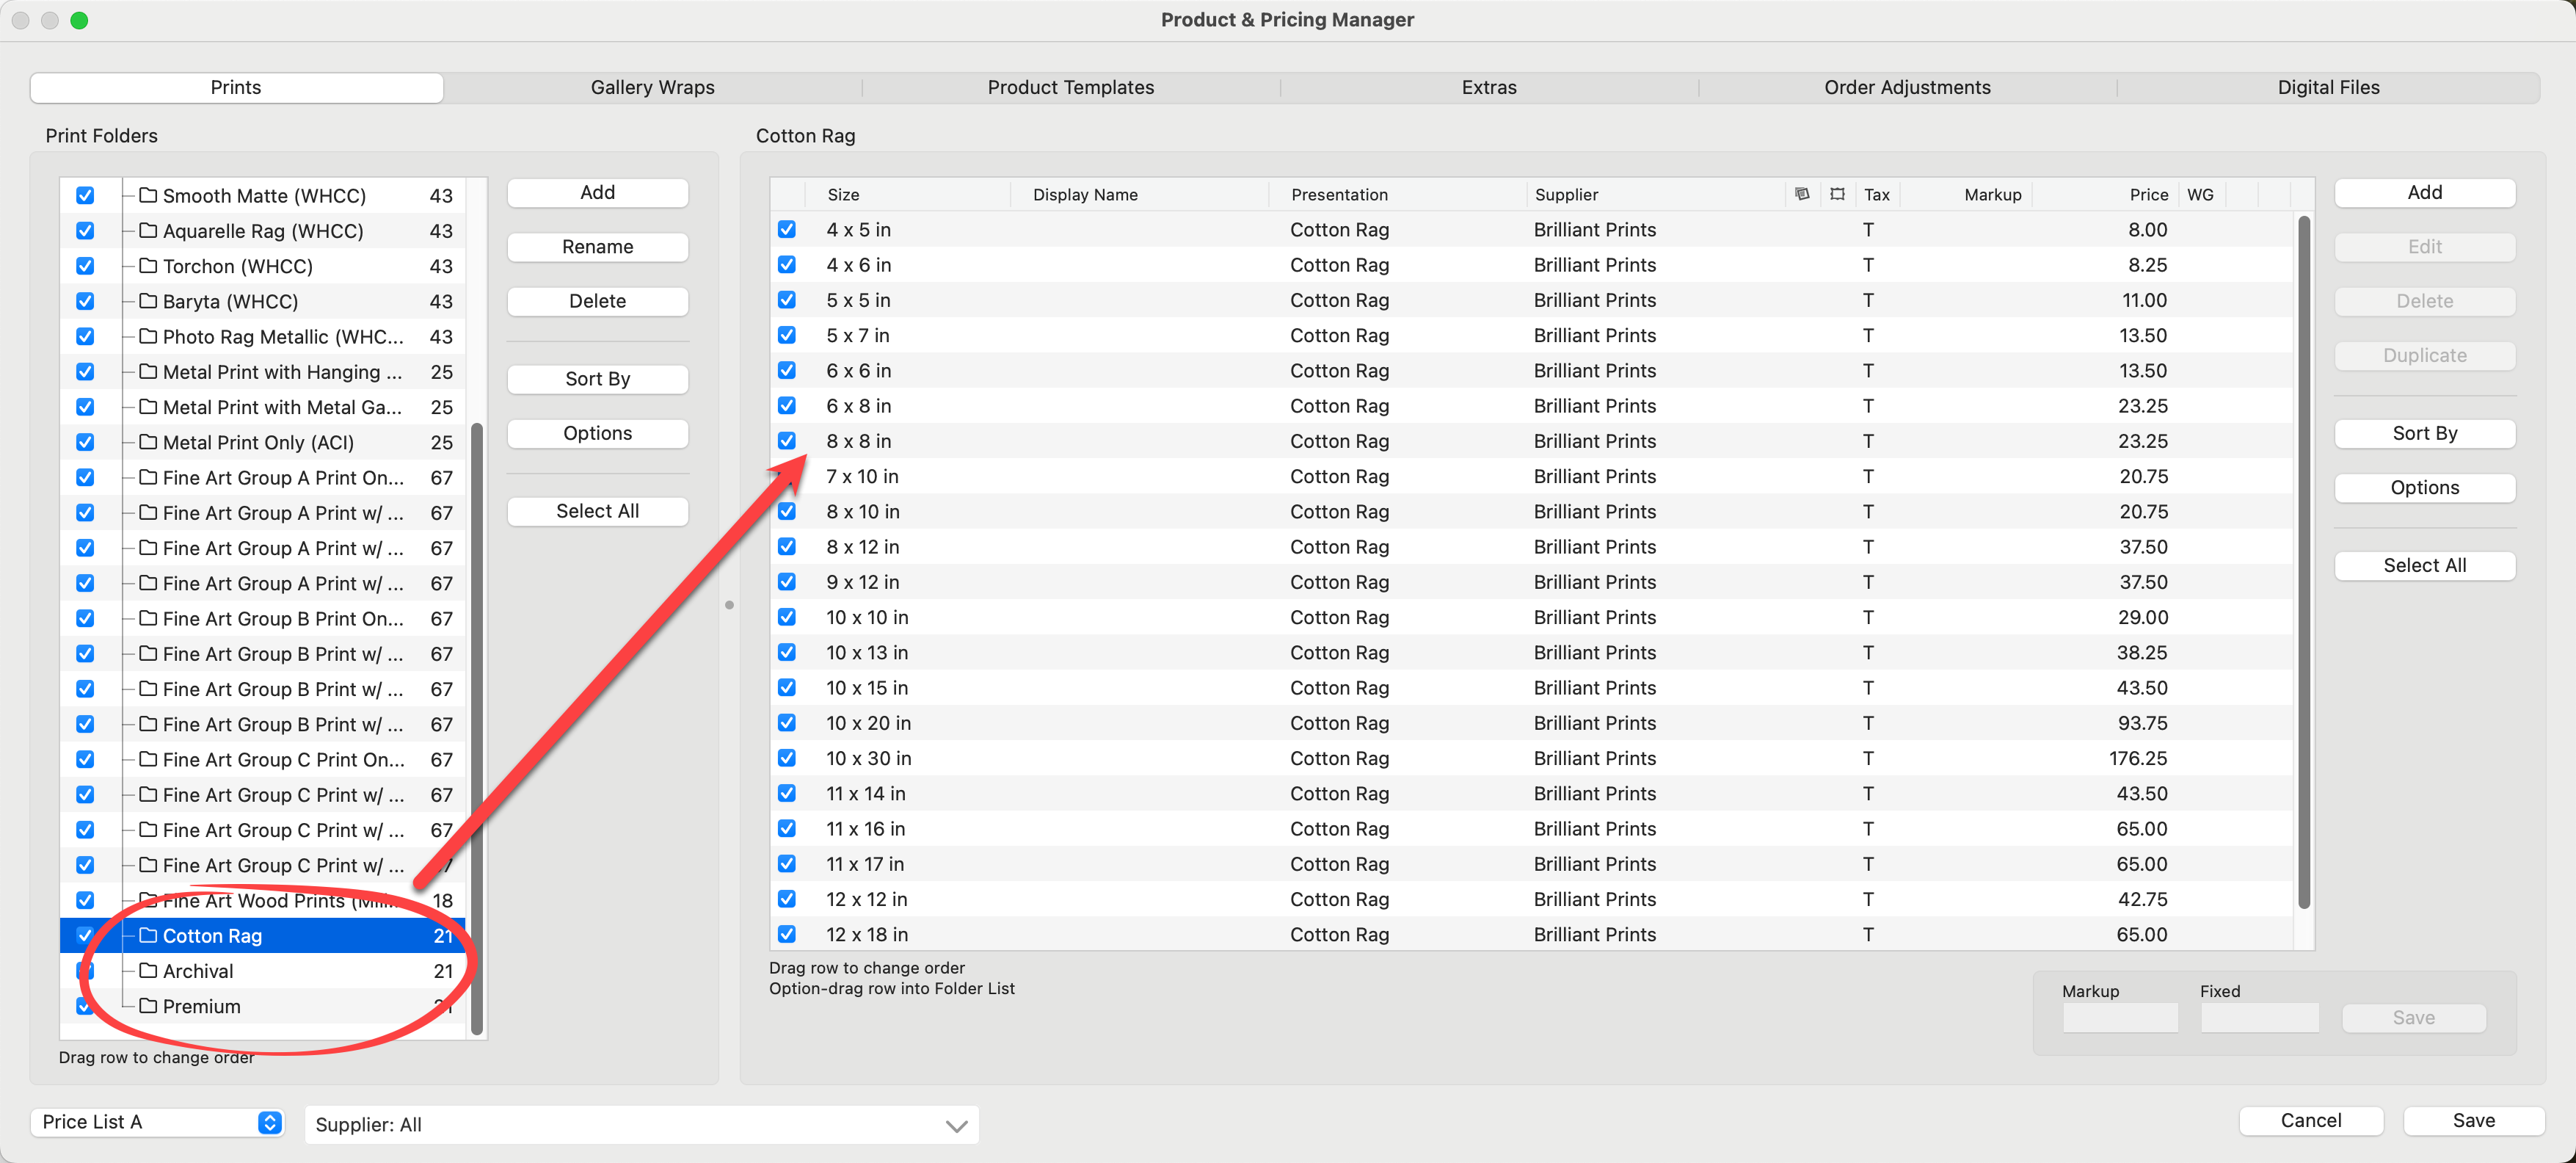Click the stacked pages column header icon
Screen dimensions: 2576x1163
(x=1801, y=194)
